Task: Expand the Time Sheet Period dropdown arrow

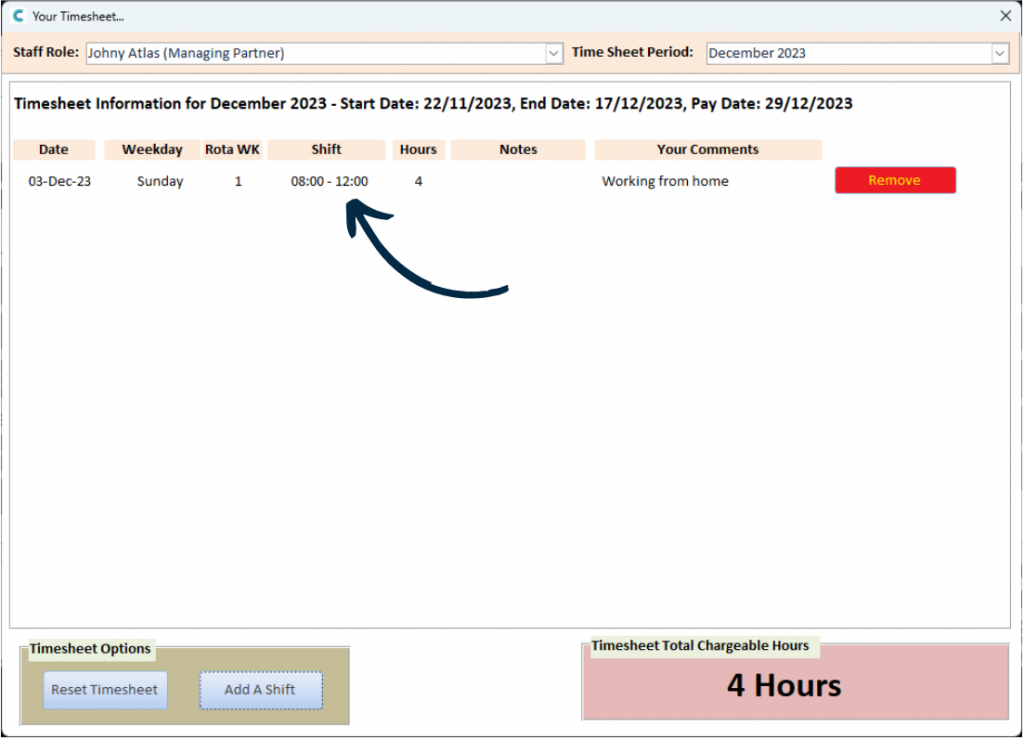Action: (x=999, y=53)
